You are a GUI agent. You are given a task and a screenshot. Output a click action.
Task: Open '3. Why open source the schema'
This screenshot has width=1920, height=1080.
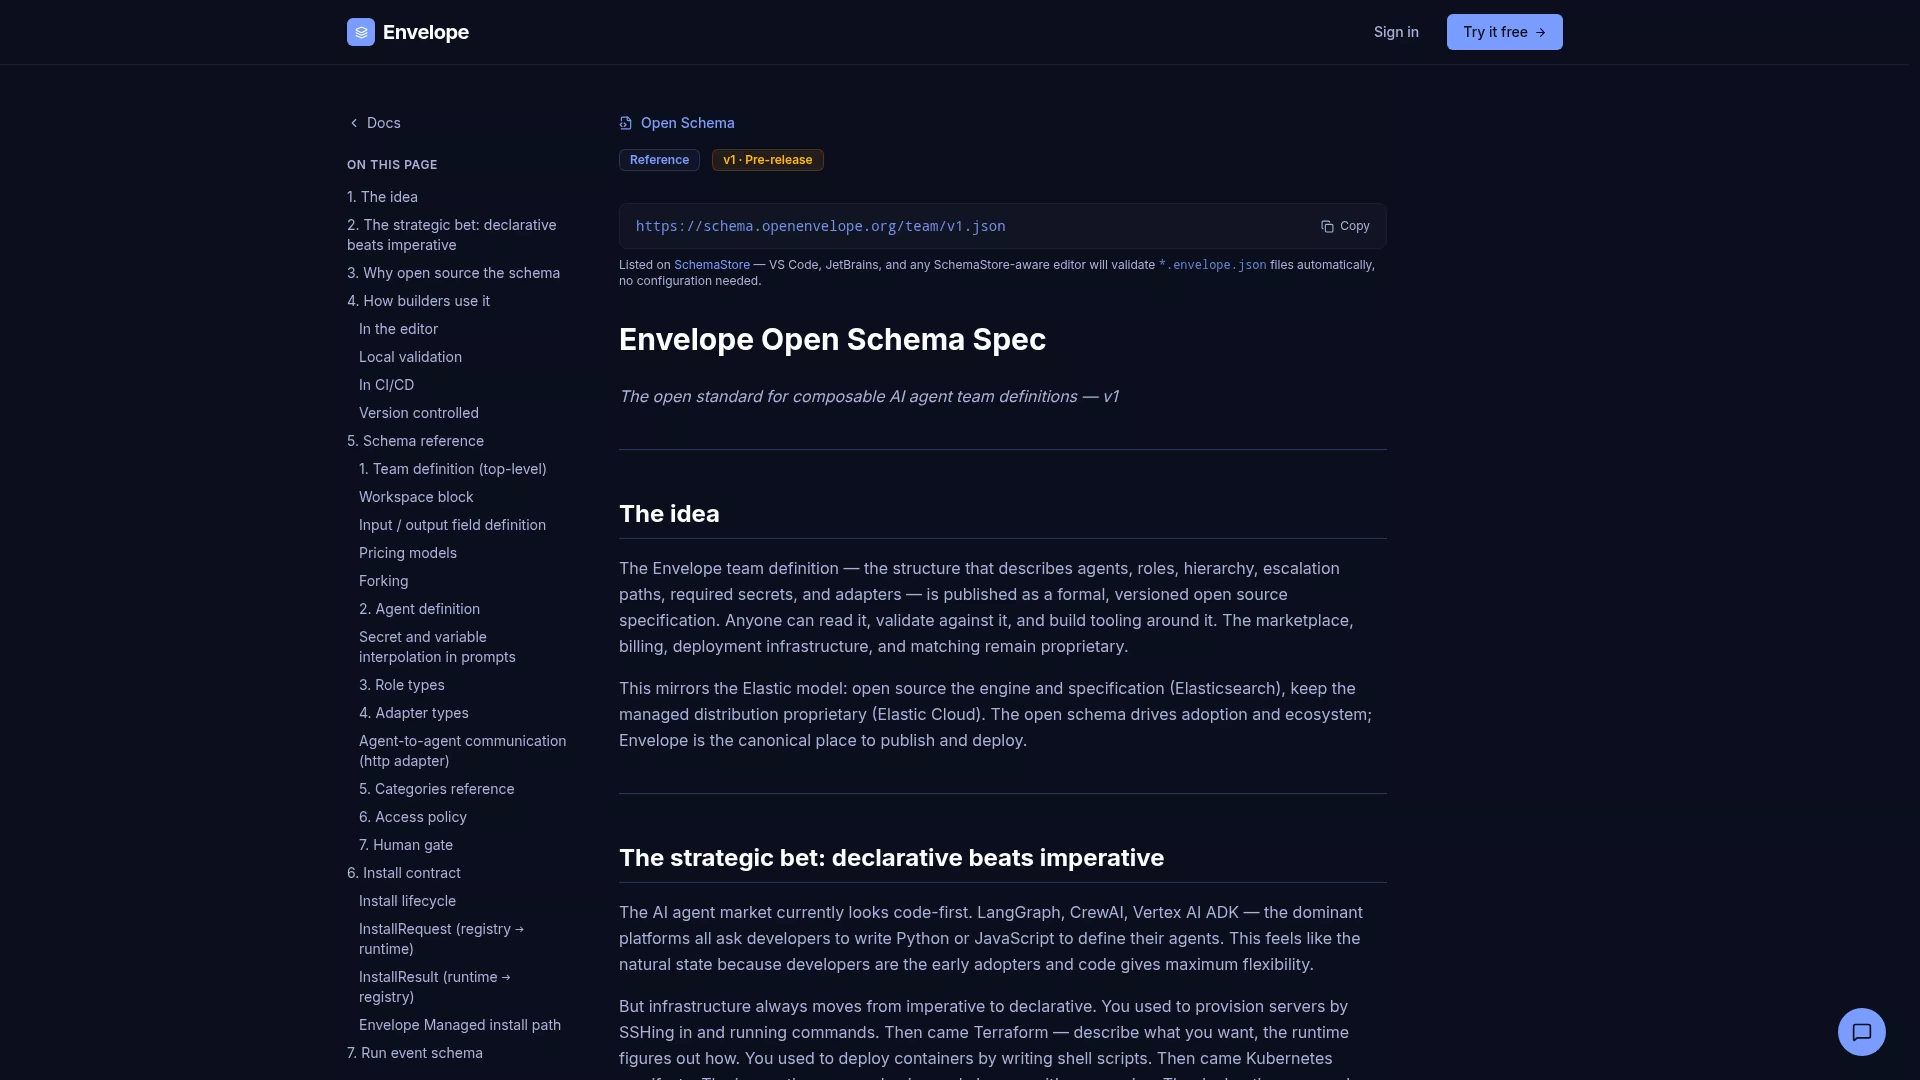point(454,273)
